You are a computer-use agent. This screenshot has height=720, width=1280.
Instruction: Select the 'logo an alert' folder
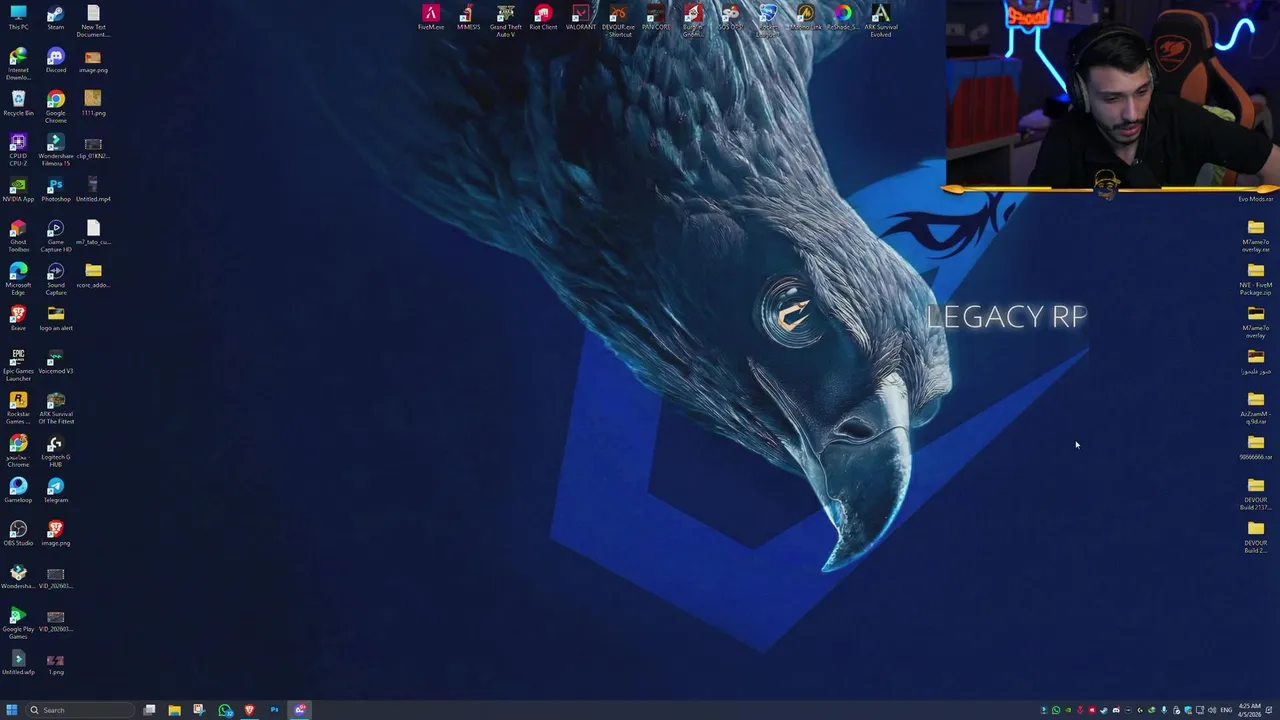tap(55, 319)
